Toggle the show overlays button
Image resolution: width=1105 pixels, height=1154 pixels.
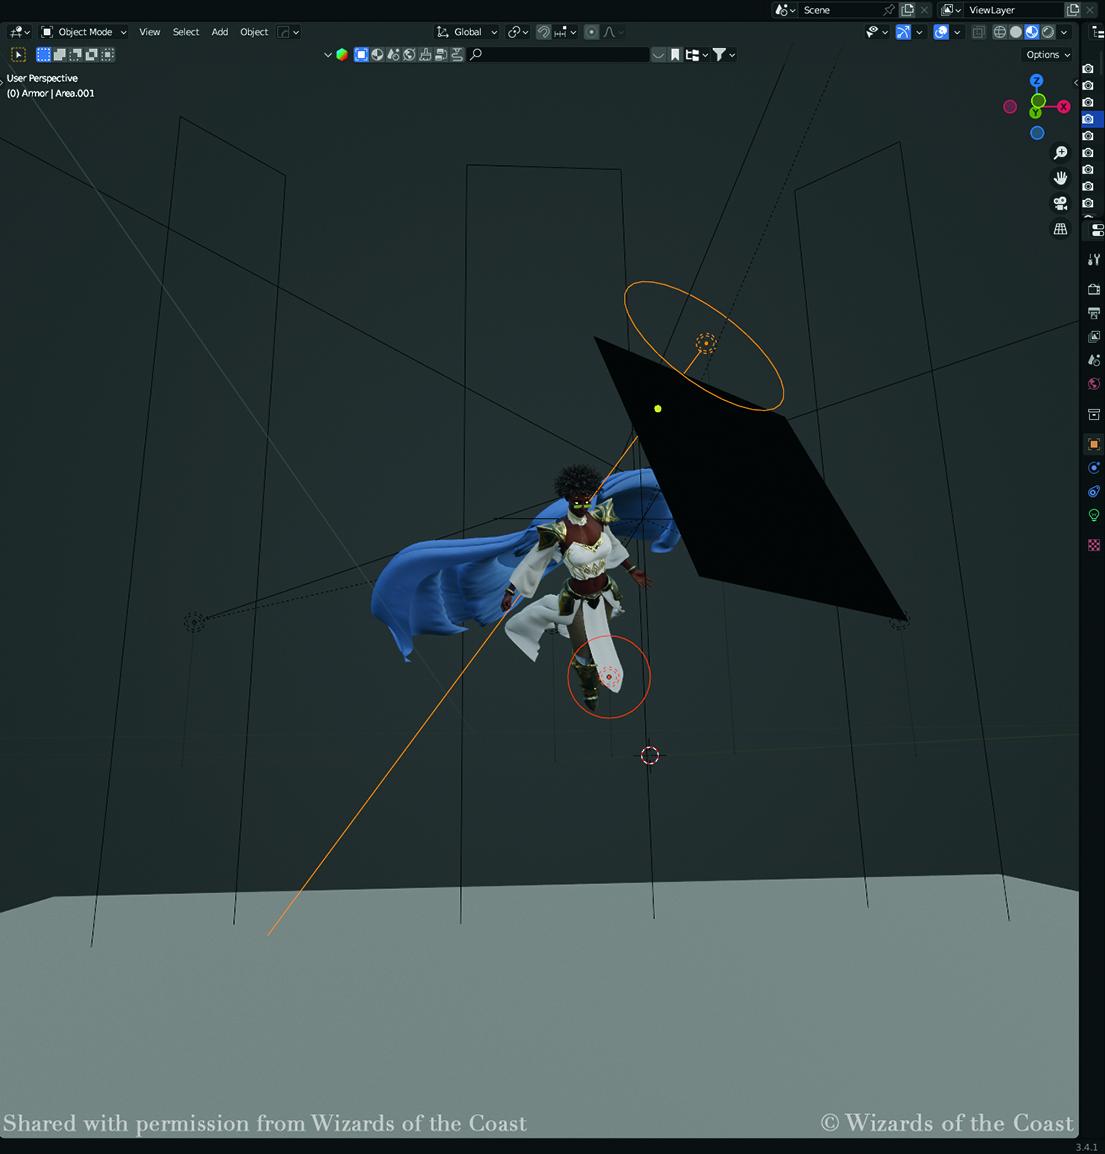pyautogui.click(x=941, y=32)
